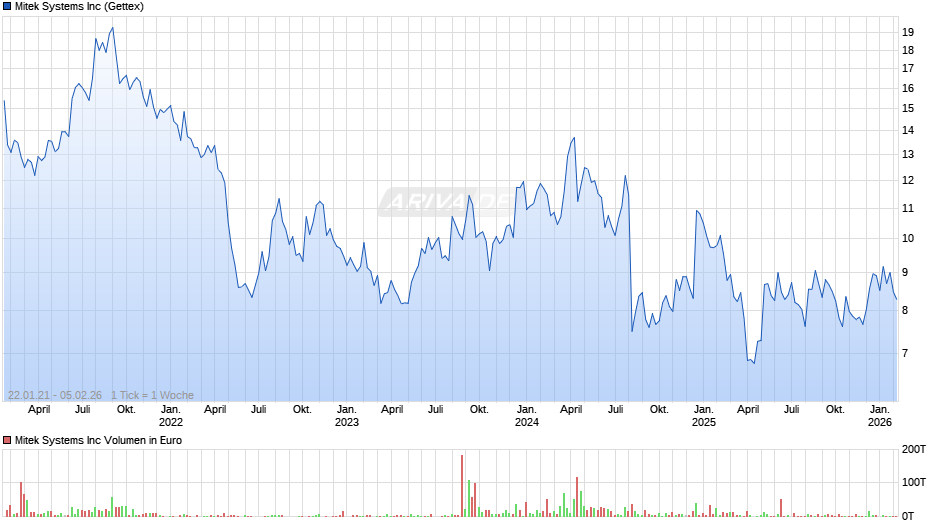Click price axis label 10
Screen dimensions: 940x526
click(x=908, y=238)
